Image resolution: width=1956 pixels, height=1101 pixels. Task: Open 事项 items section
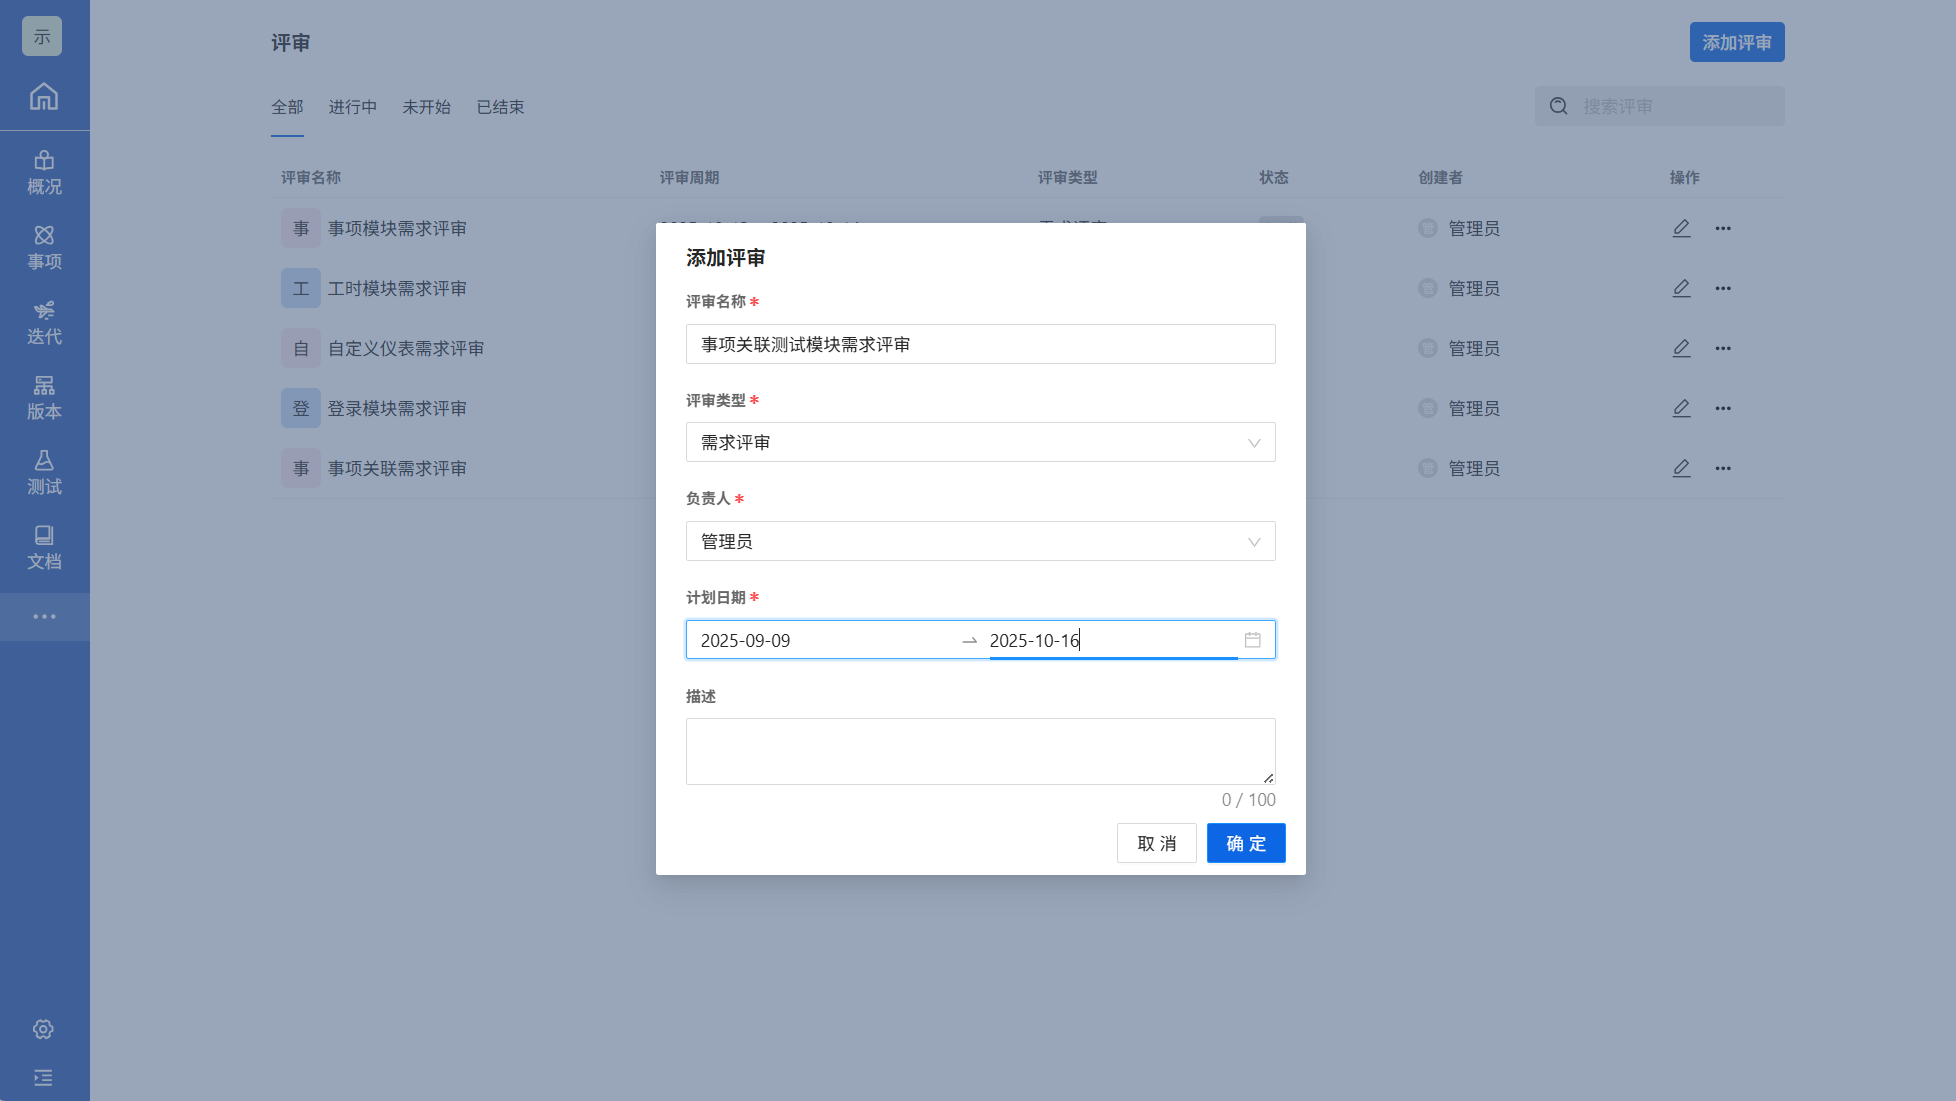[44, 248]
